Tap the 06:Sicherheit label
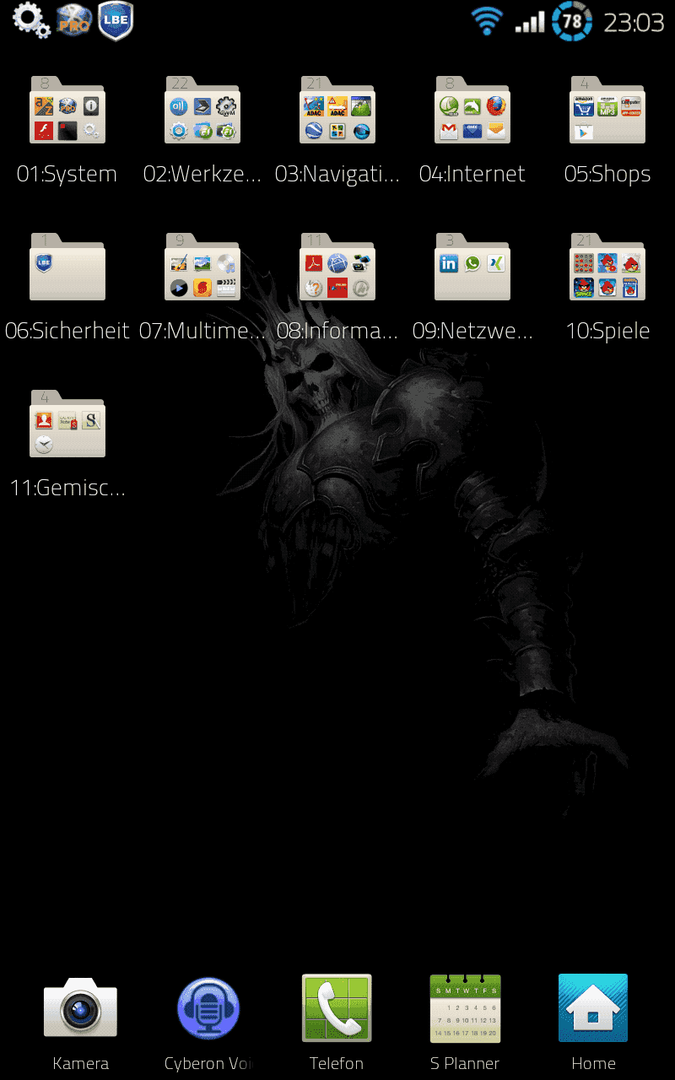The image size is (675, 1080). click(67, 331)
